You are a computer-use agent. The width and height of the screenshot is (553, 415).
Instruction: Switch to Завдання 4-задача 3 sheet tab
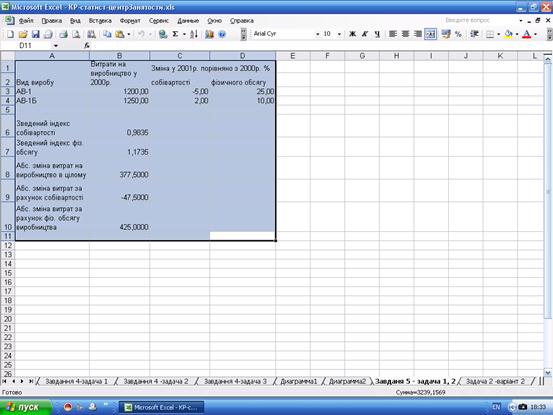tap(235, 381)
